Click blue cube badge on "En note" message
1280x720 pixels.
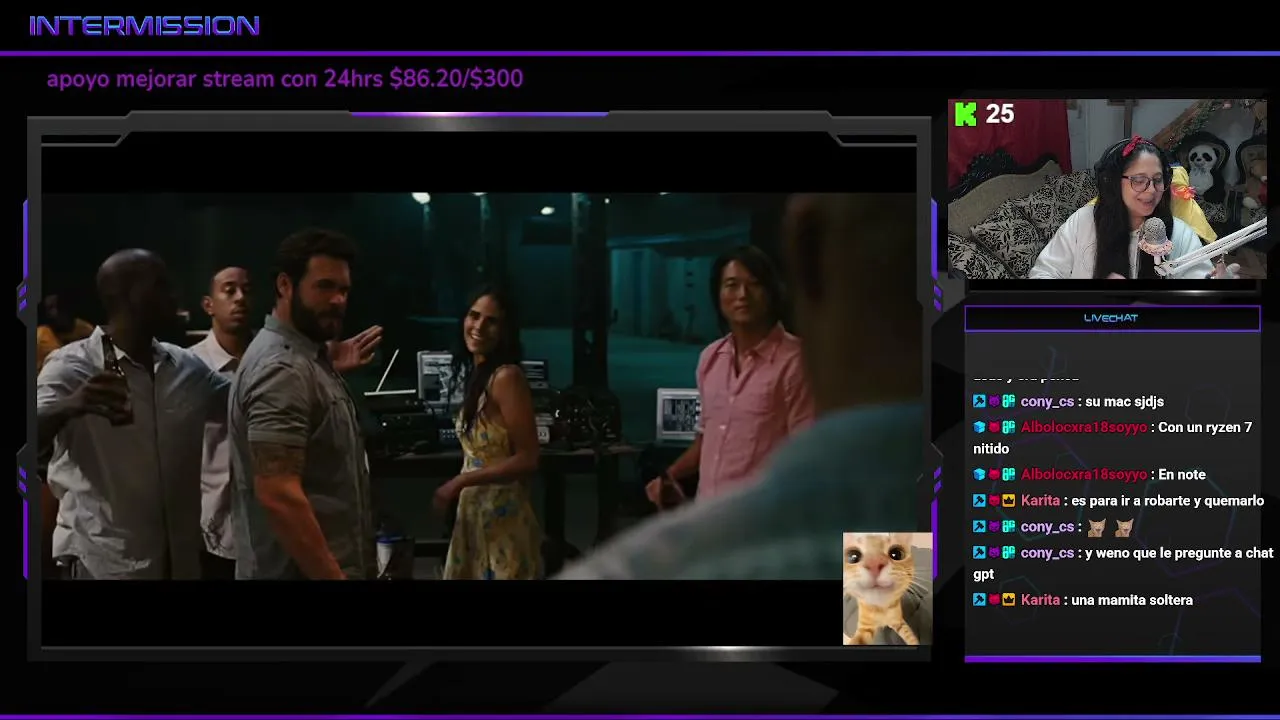tap(979, 475)
